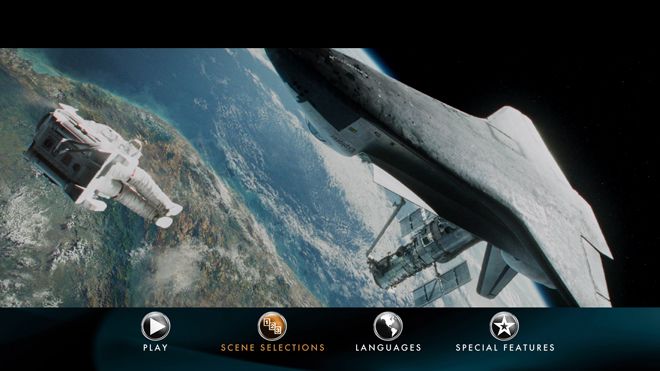The width and height of the screenshot is (660, 371).
Task: Click the astronaut's white helmet
Action: [136, 144]
